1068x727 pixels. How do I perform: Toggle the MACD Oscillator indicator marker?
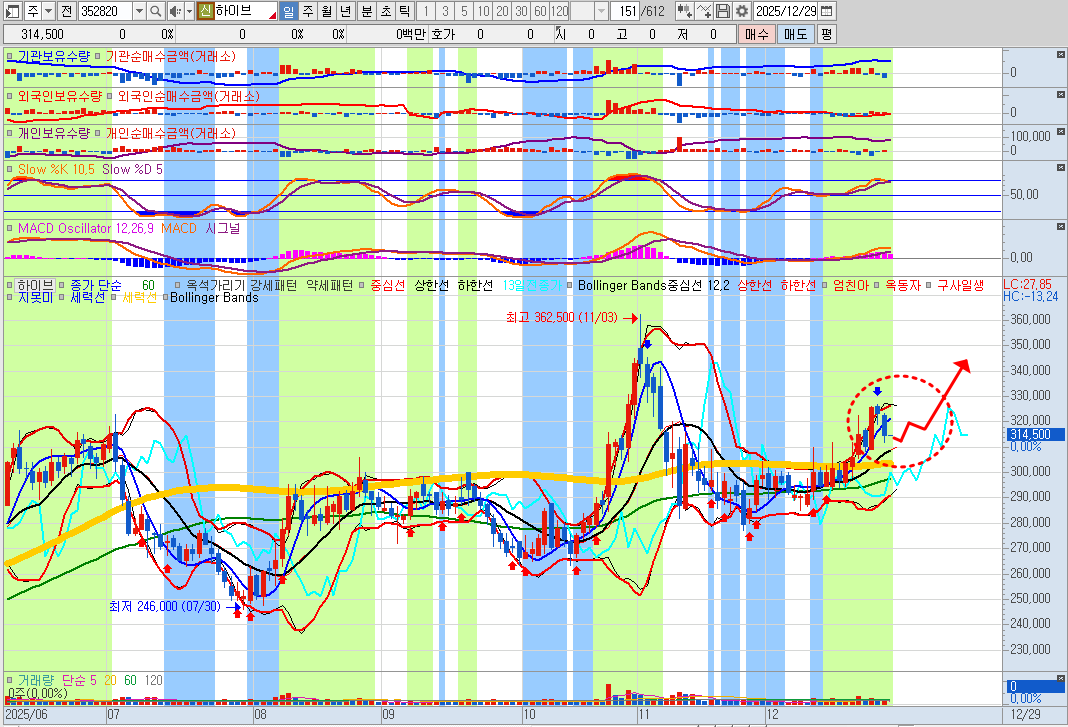pyautogui.click(x=10, y=228)
